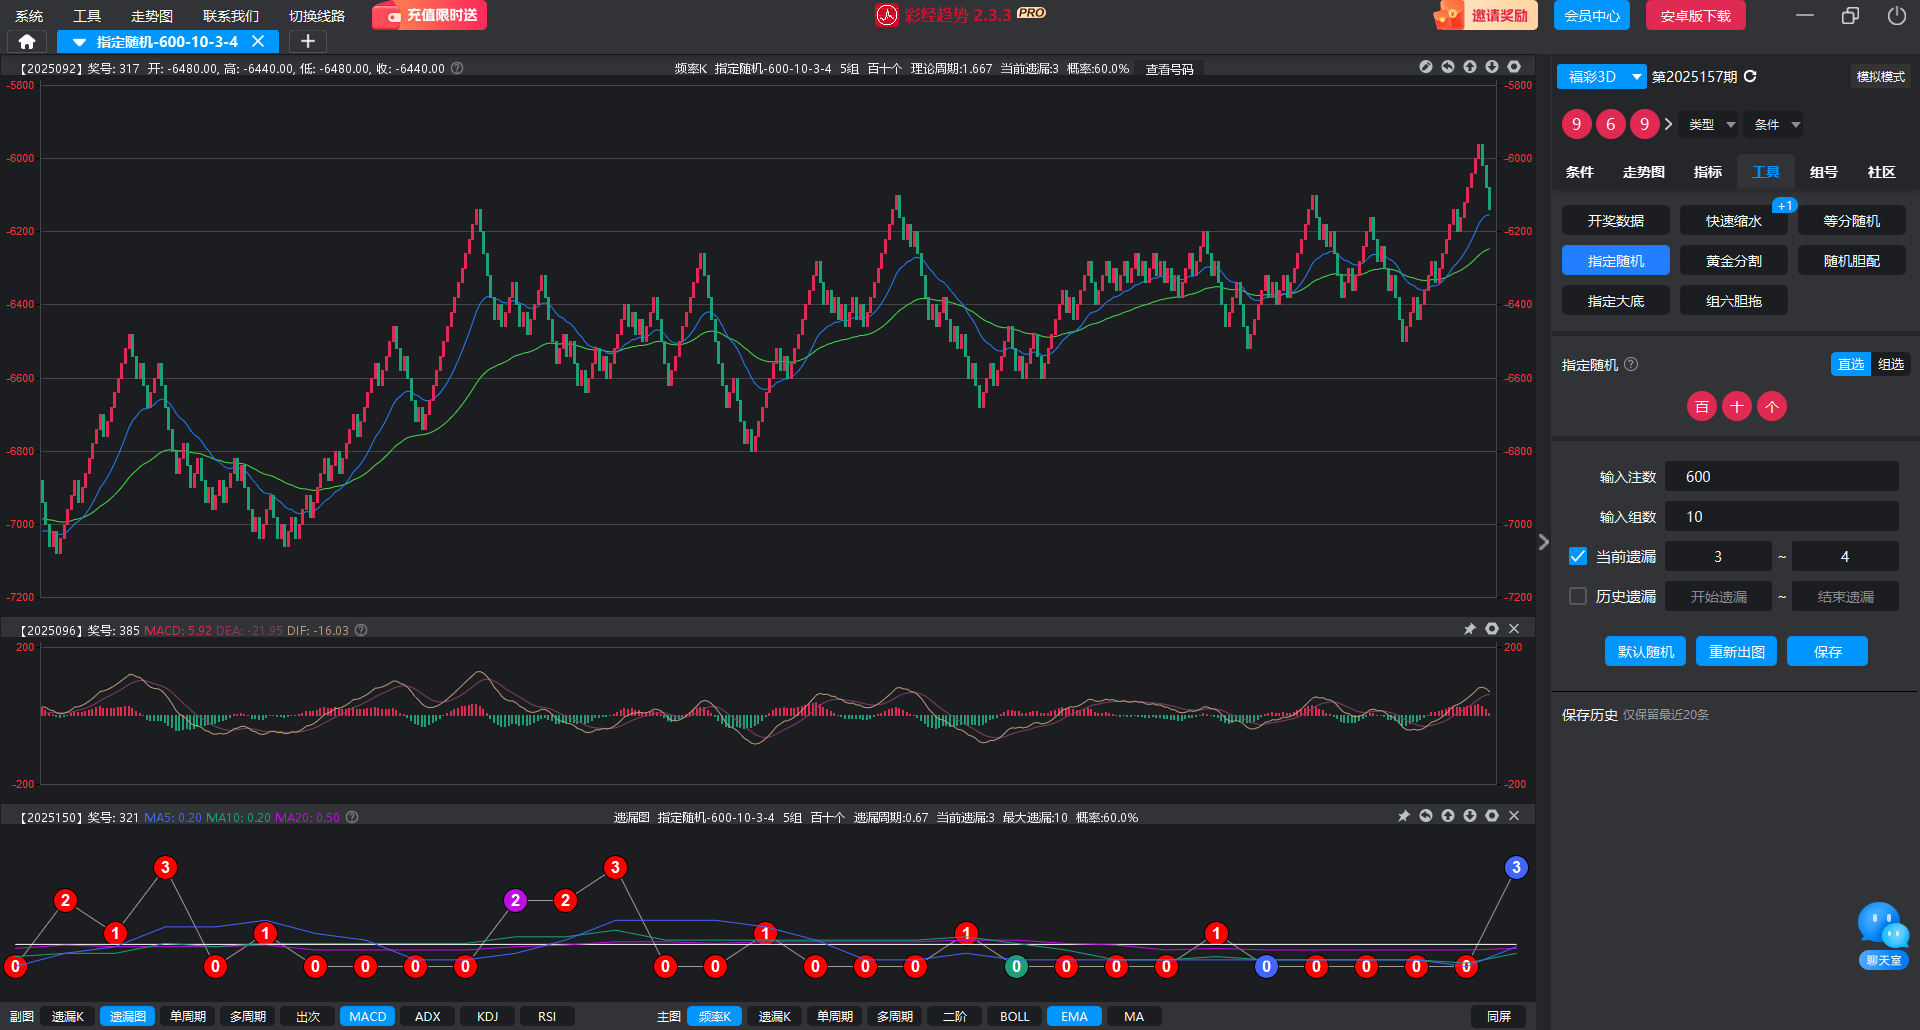Click the home icon tab

pyautogui.click(x=27, y=41)
